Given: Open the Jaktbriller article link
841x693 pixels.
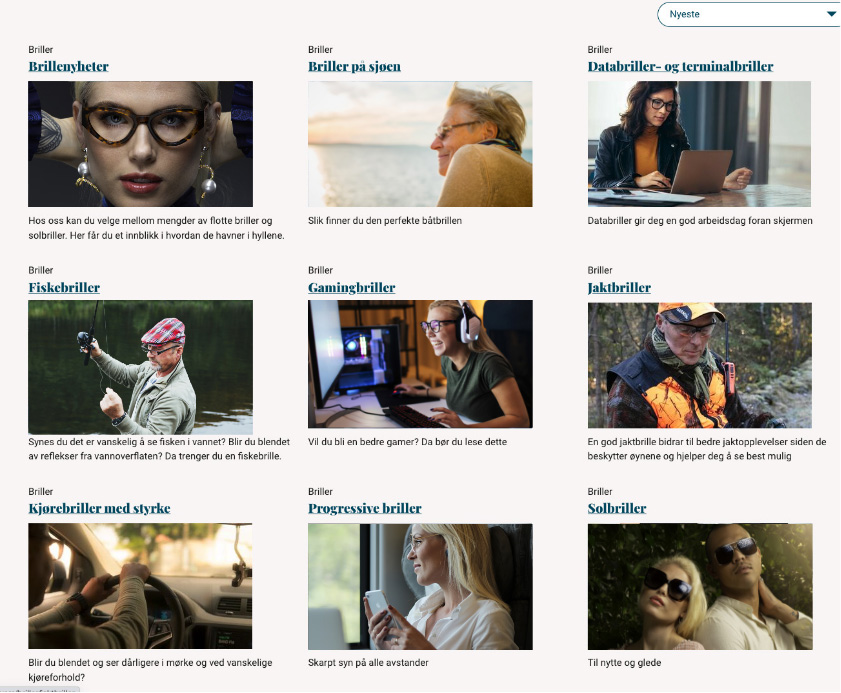Looking at the screenshot, I should pos(619,287).
